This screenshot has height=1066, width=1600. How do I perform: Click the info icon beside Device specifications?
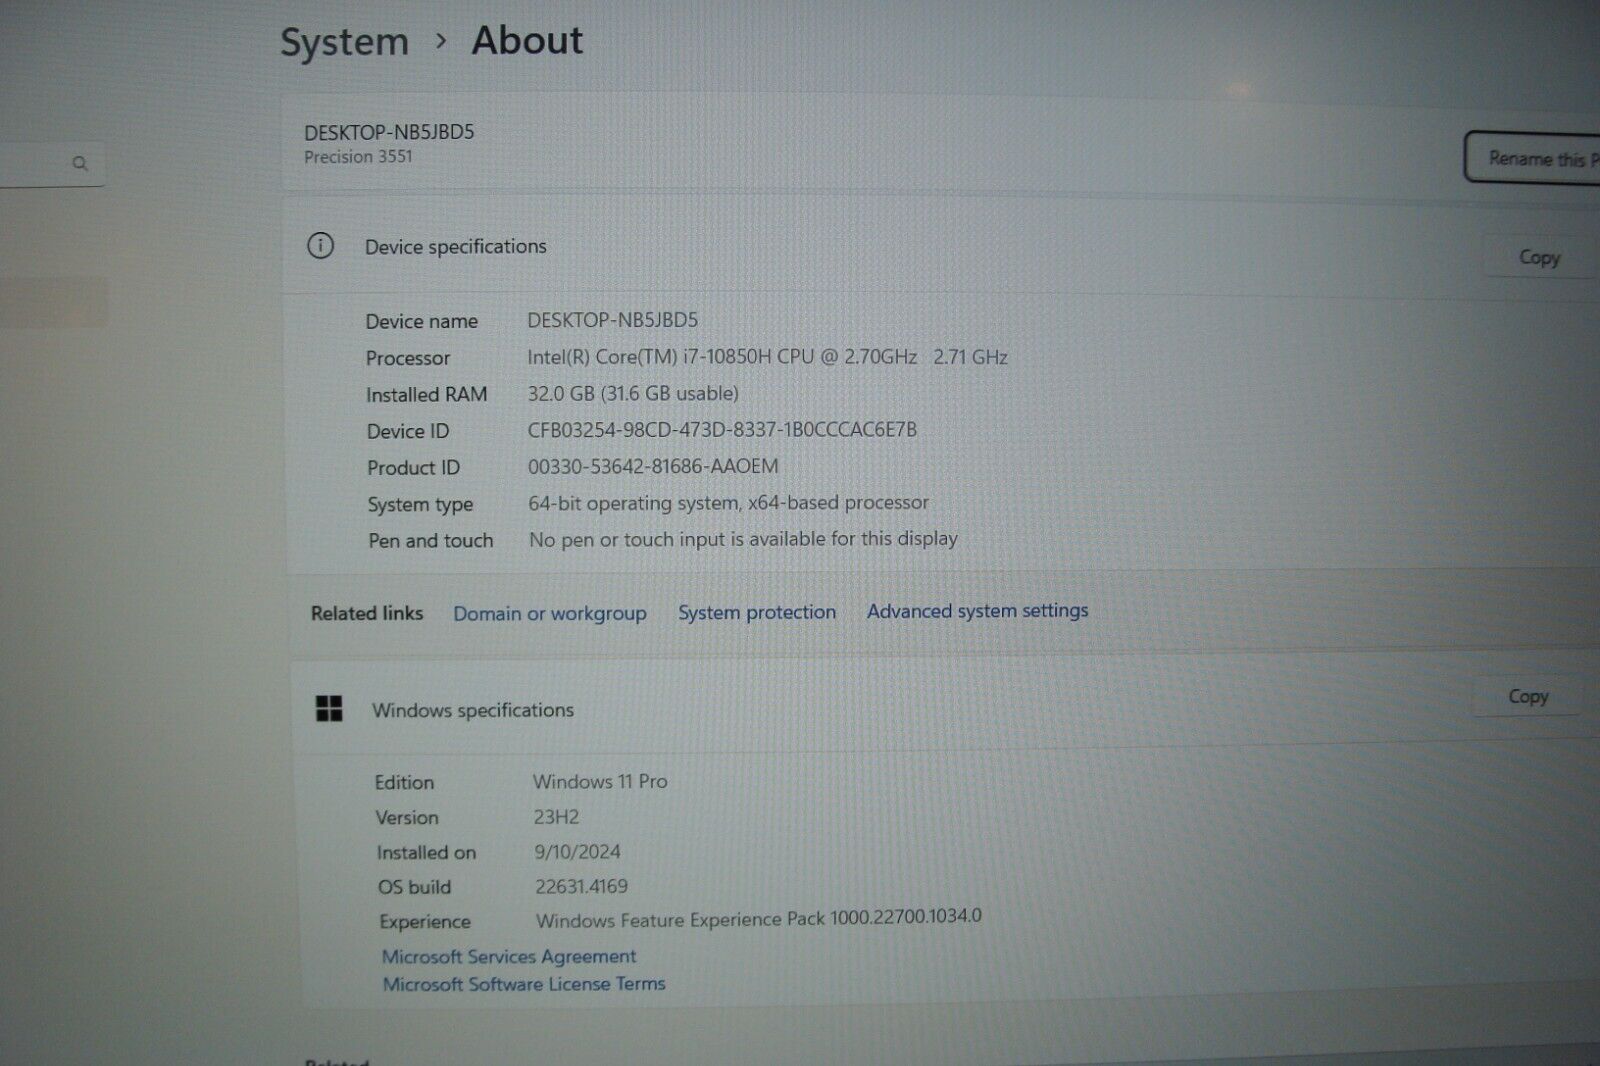click(320, 246)
